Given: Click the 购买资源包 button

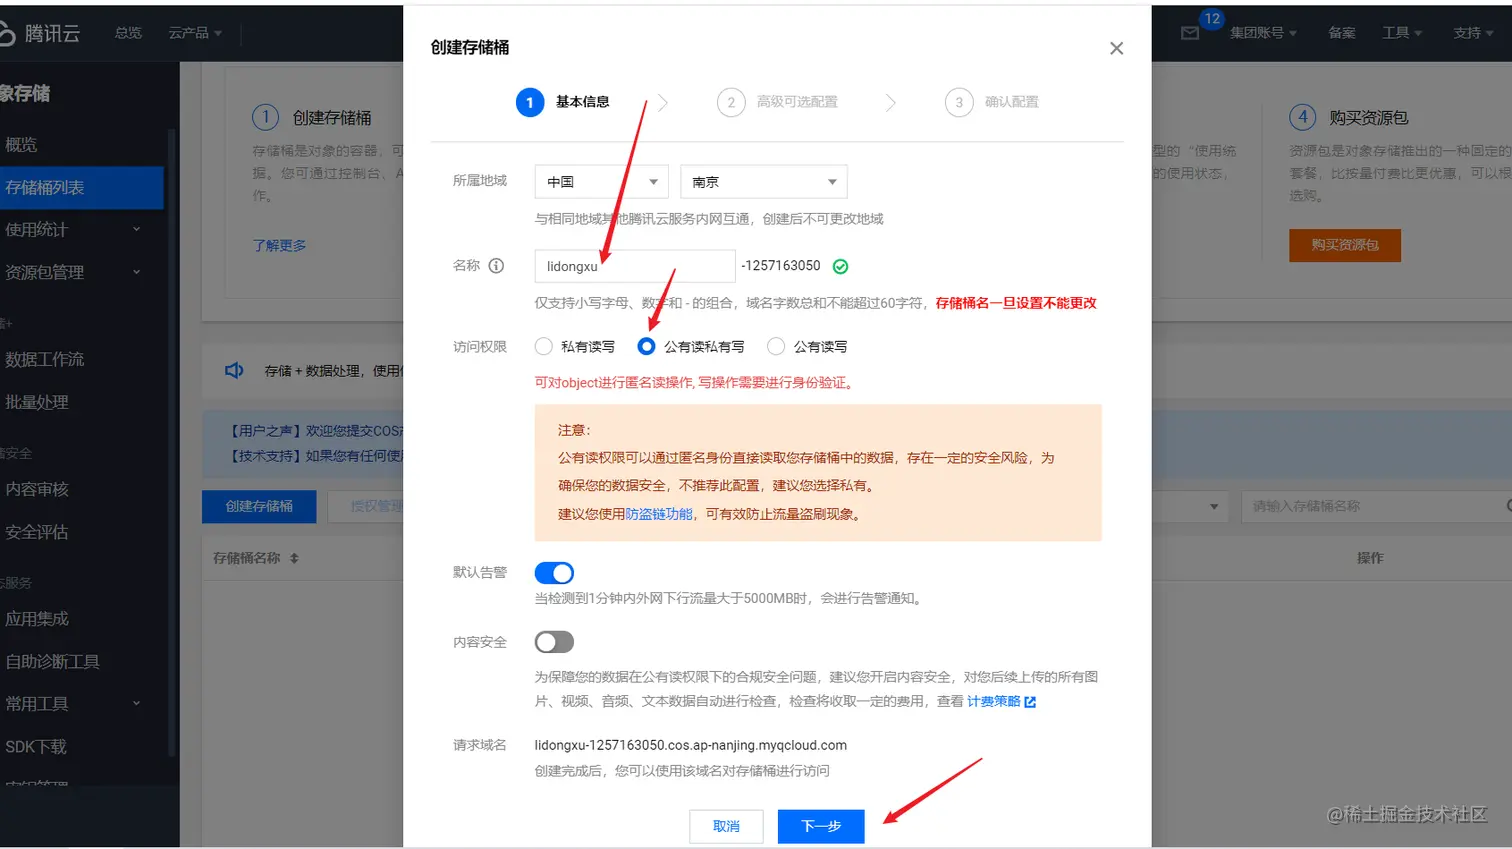Looking at the screenshot, I should [x=1345, y=245].
